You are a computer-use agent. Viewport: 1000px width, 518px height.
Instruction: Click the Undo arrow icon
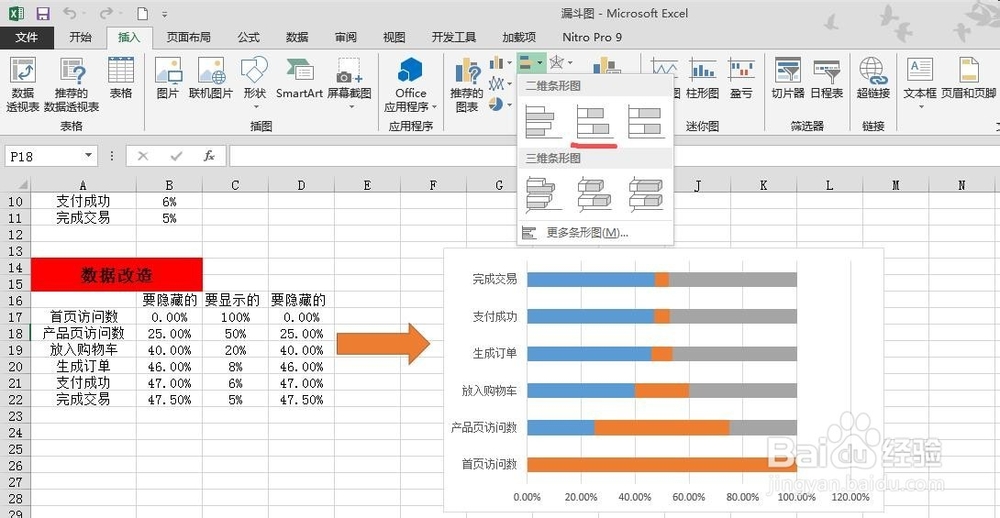pyautogui.click(x=70, y=13)
